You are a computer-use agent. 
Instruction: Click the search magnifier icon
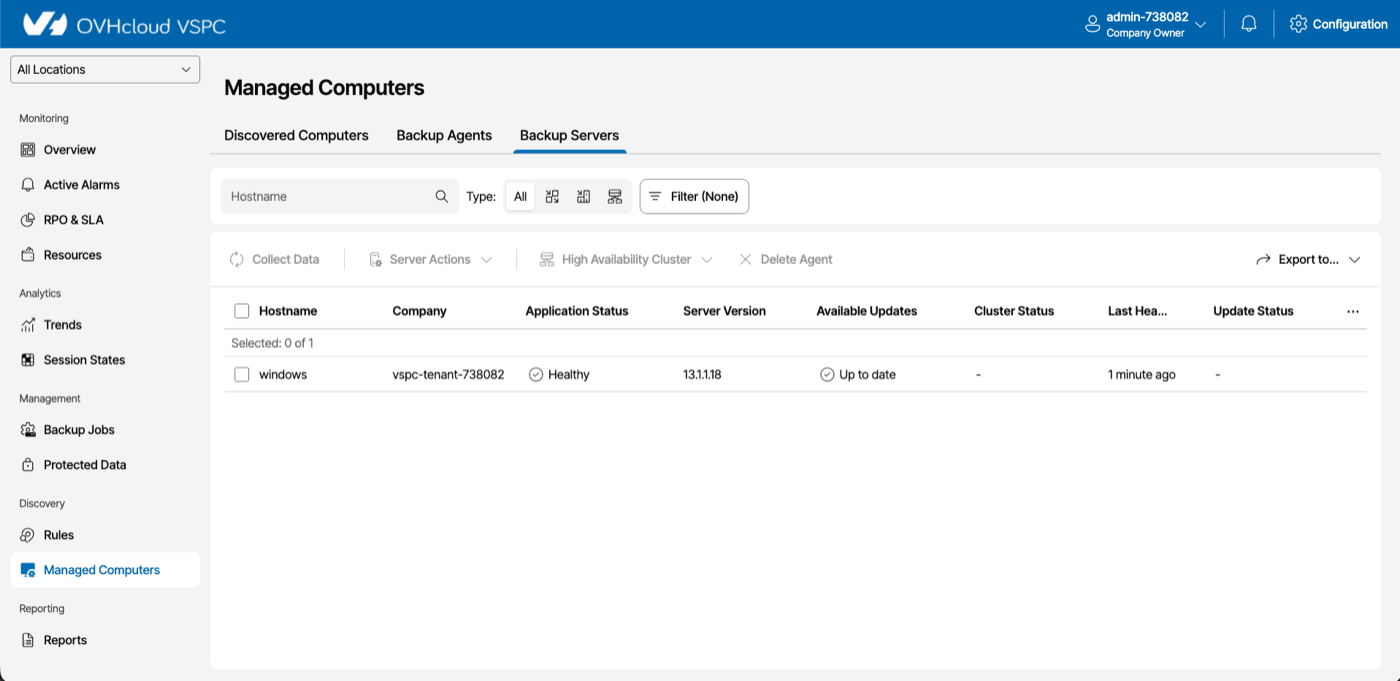[442, 196]
